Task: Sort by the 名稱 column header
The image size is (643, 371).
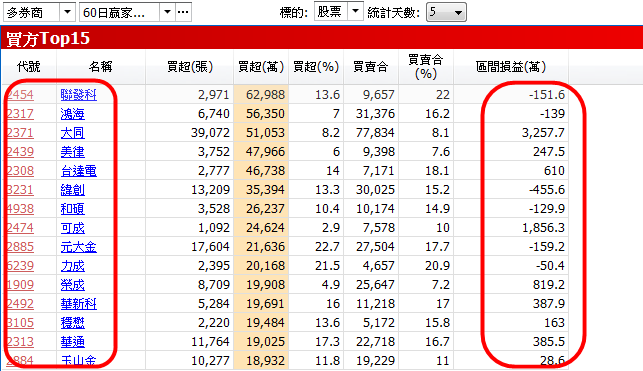Action: point(100,66)
